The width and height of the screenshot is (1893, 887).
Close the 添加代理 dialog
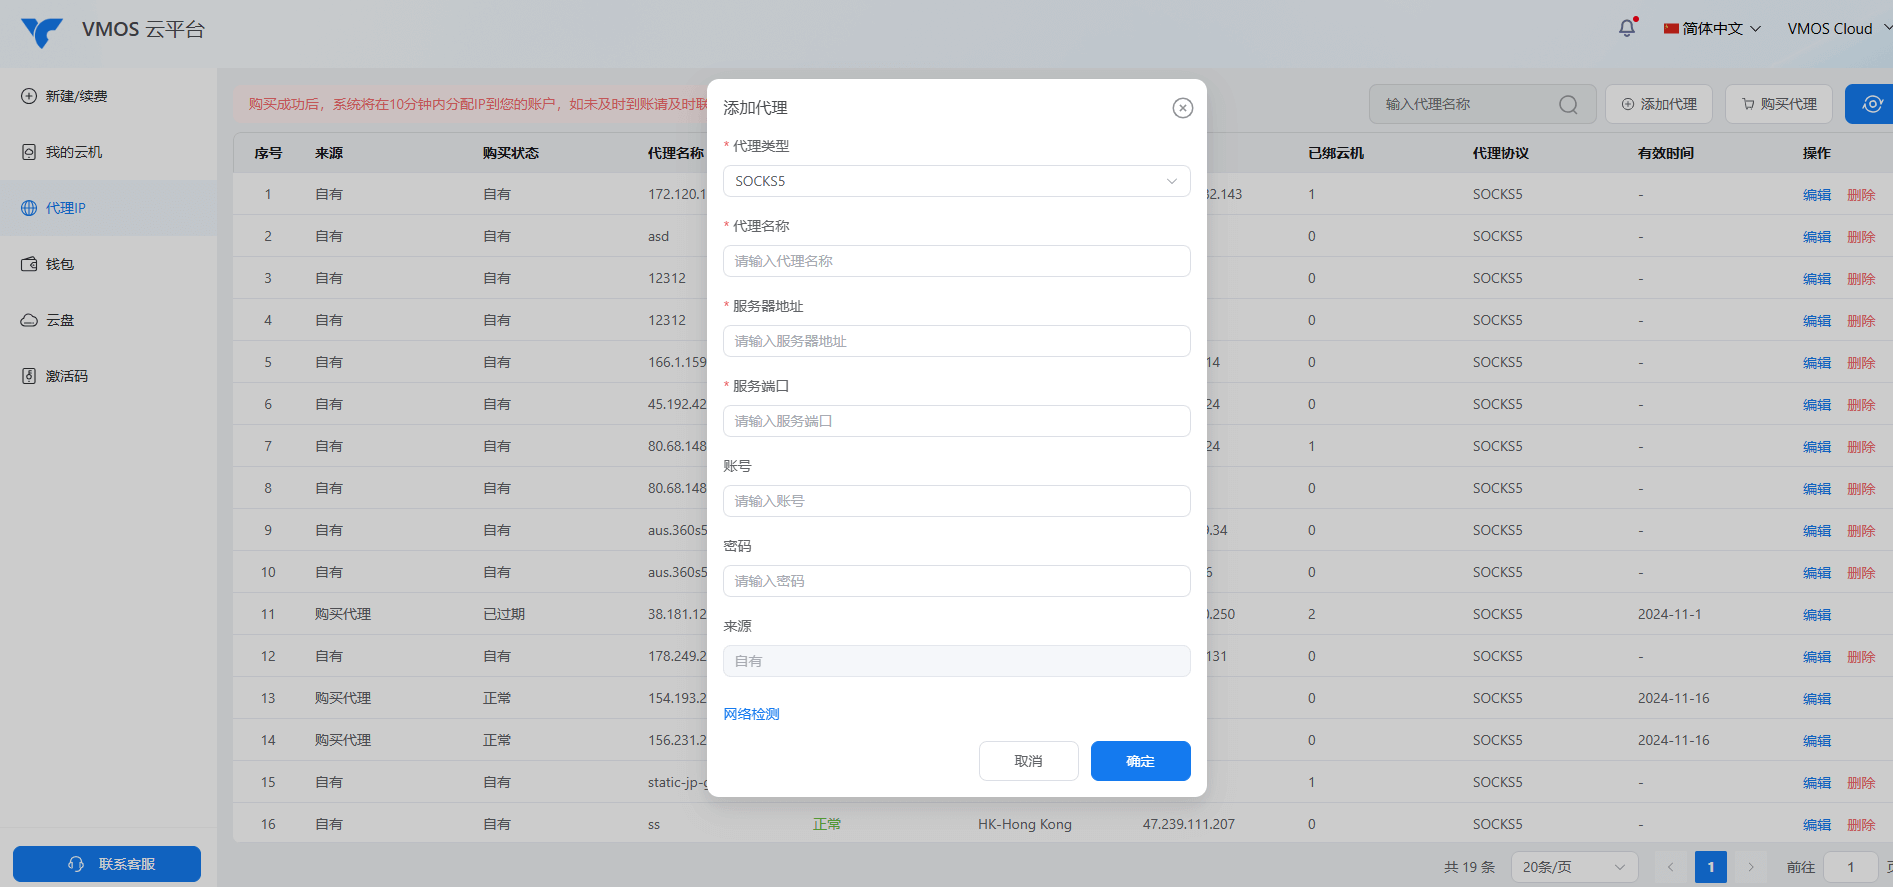(x=1182, y=108)
